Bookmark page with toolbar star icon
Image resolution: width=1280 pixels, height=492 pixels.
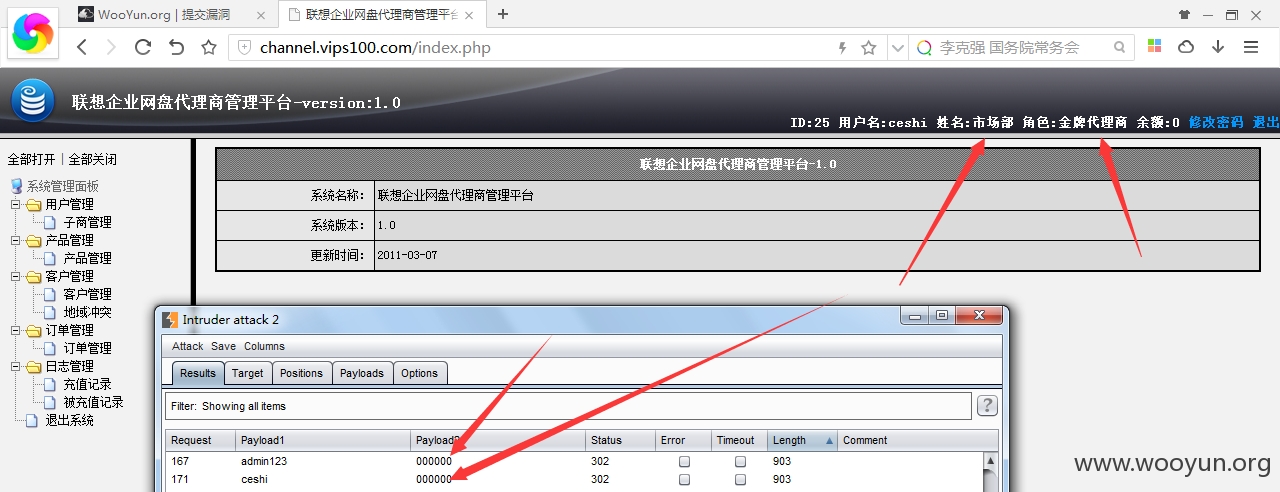(x=209, y=47)
